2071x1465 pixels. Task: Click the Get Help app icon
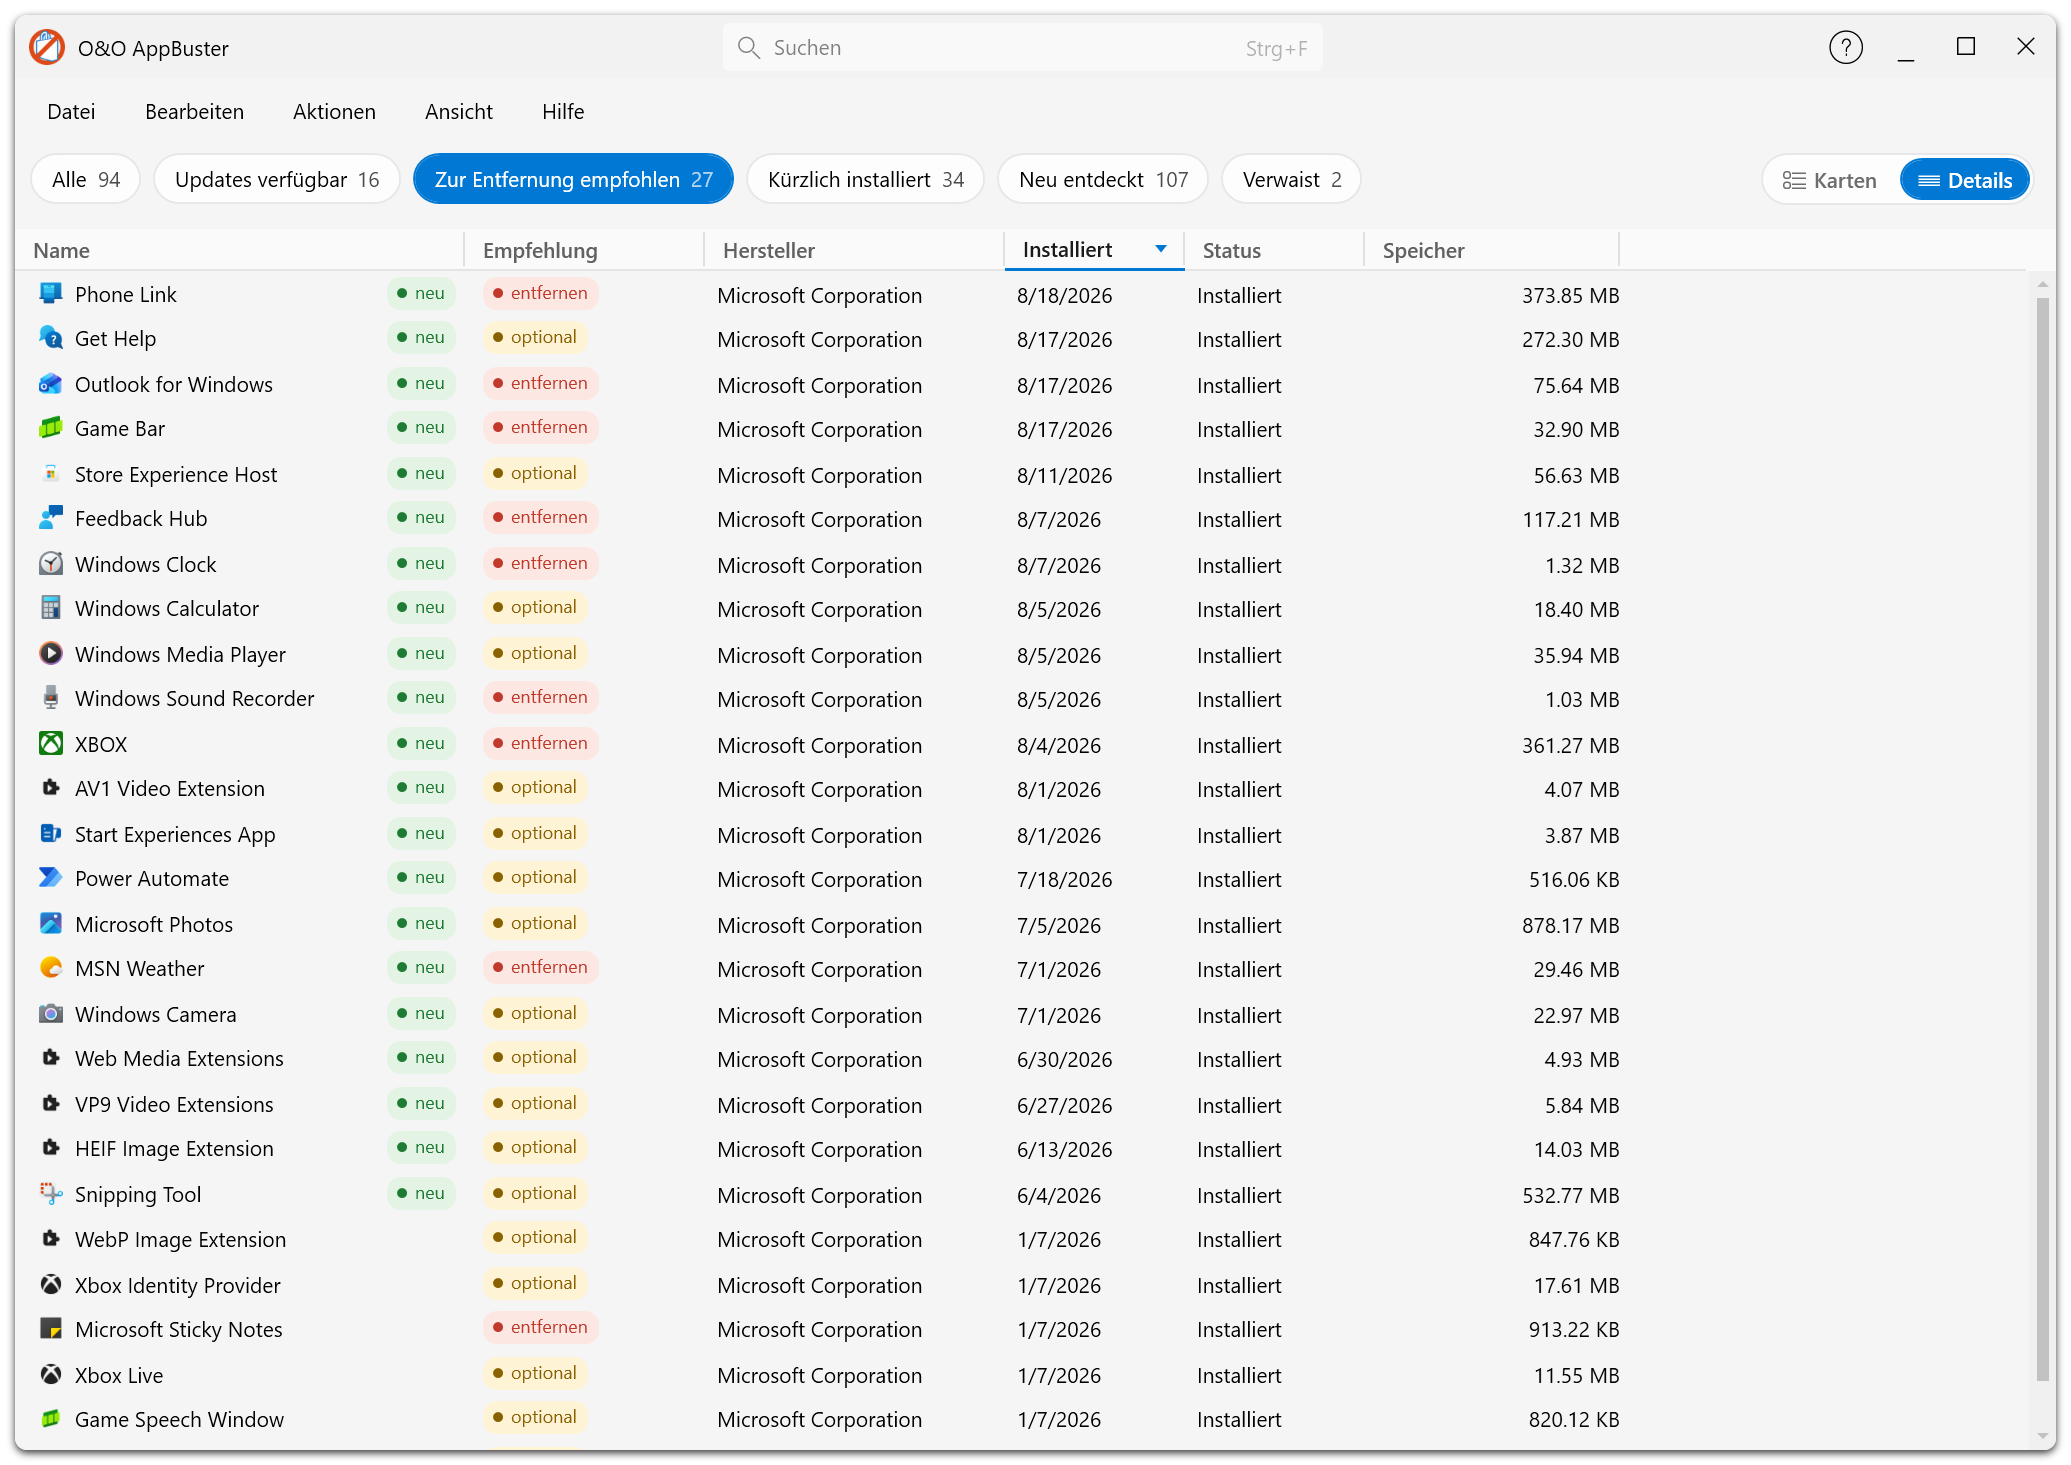(51, 337)
